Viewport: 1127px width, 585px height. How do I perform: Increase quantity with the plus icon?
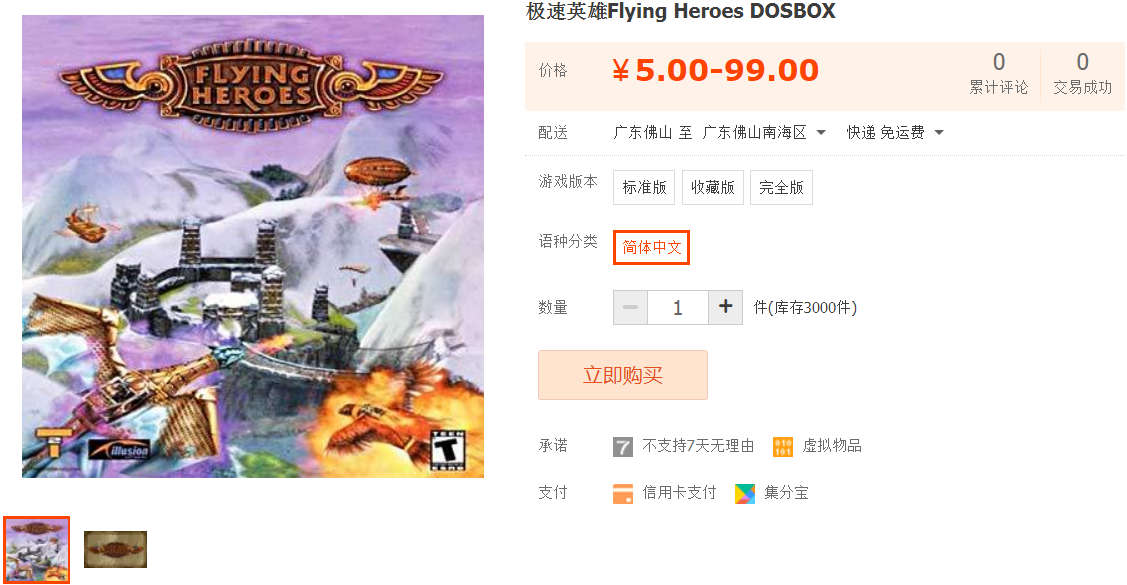(x=725, y=308)
